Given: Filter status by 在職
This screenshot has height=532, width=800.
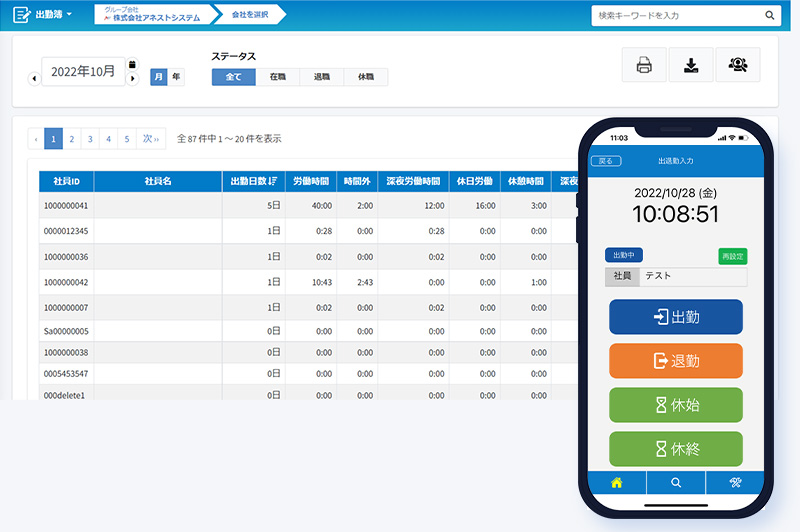Looking at the screenshot, I should 277,77.
